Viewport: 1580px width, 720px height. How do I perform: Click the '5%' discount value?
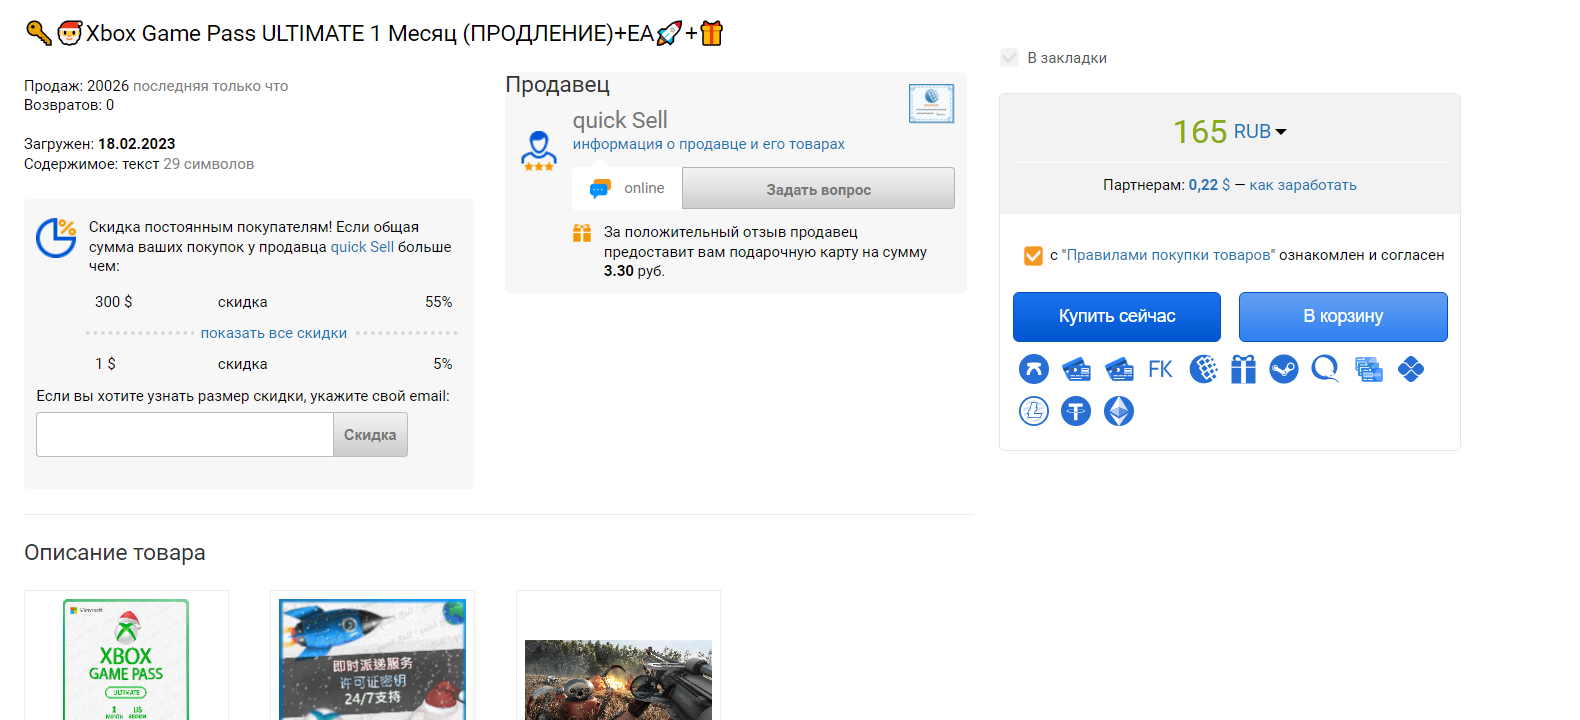[x=443, y=364]
